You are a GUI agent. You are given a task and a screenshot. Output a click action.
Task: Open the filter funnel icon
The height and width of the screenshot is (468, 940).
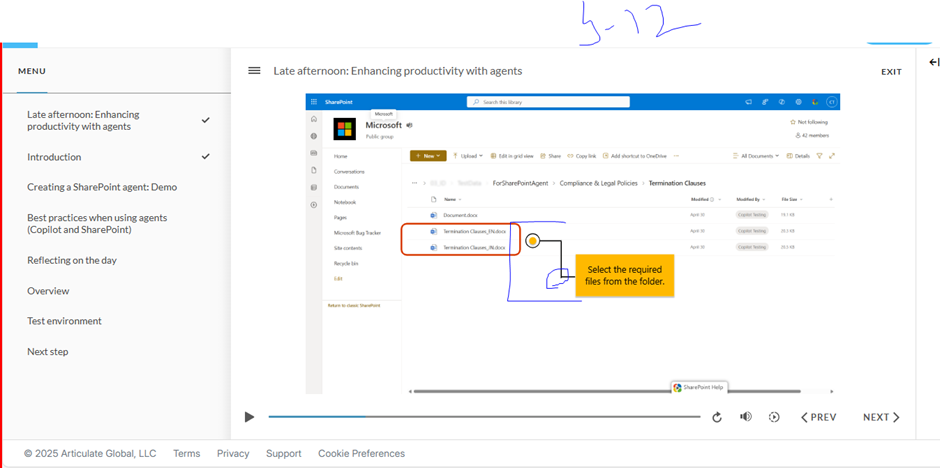[x=820, y=156]
